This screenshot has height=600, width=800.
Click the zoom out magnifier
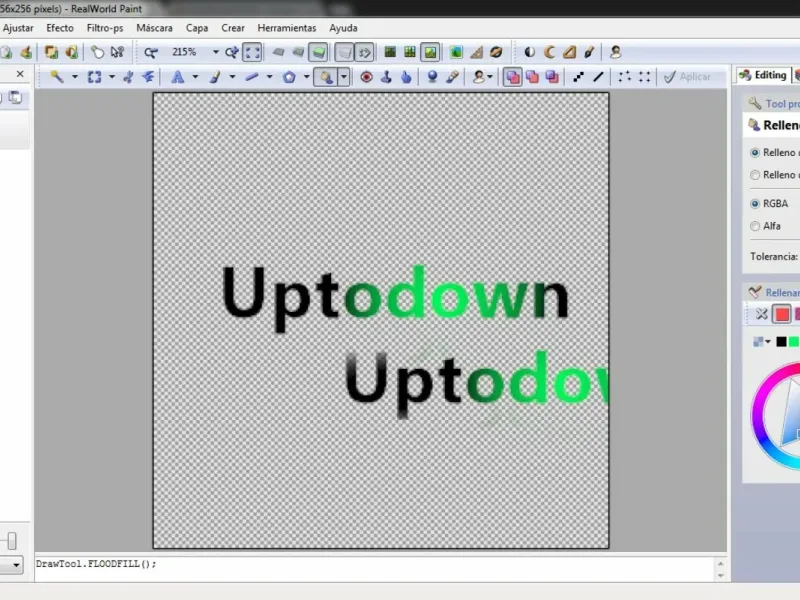151,52
